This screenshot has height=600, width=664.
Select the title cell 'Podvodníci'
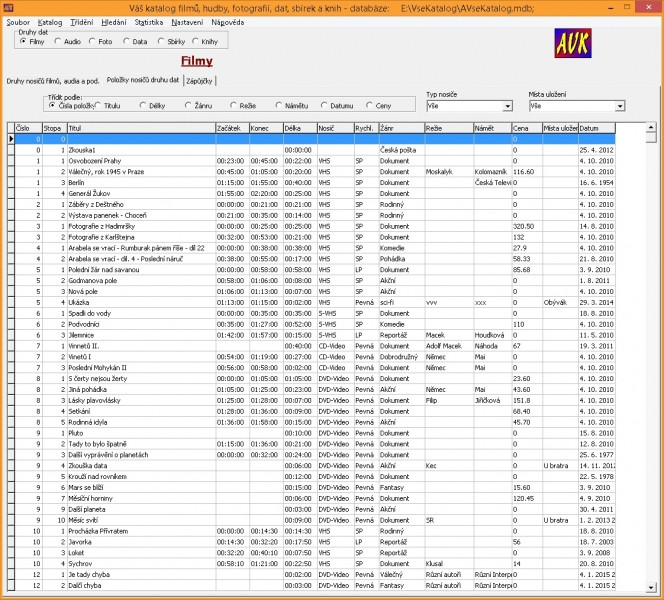tap(141, 324)
